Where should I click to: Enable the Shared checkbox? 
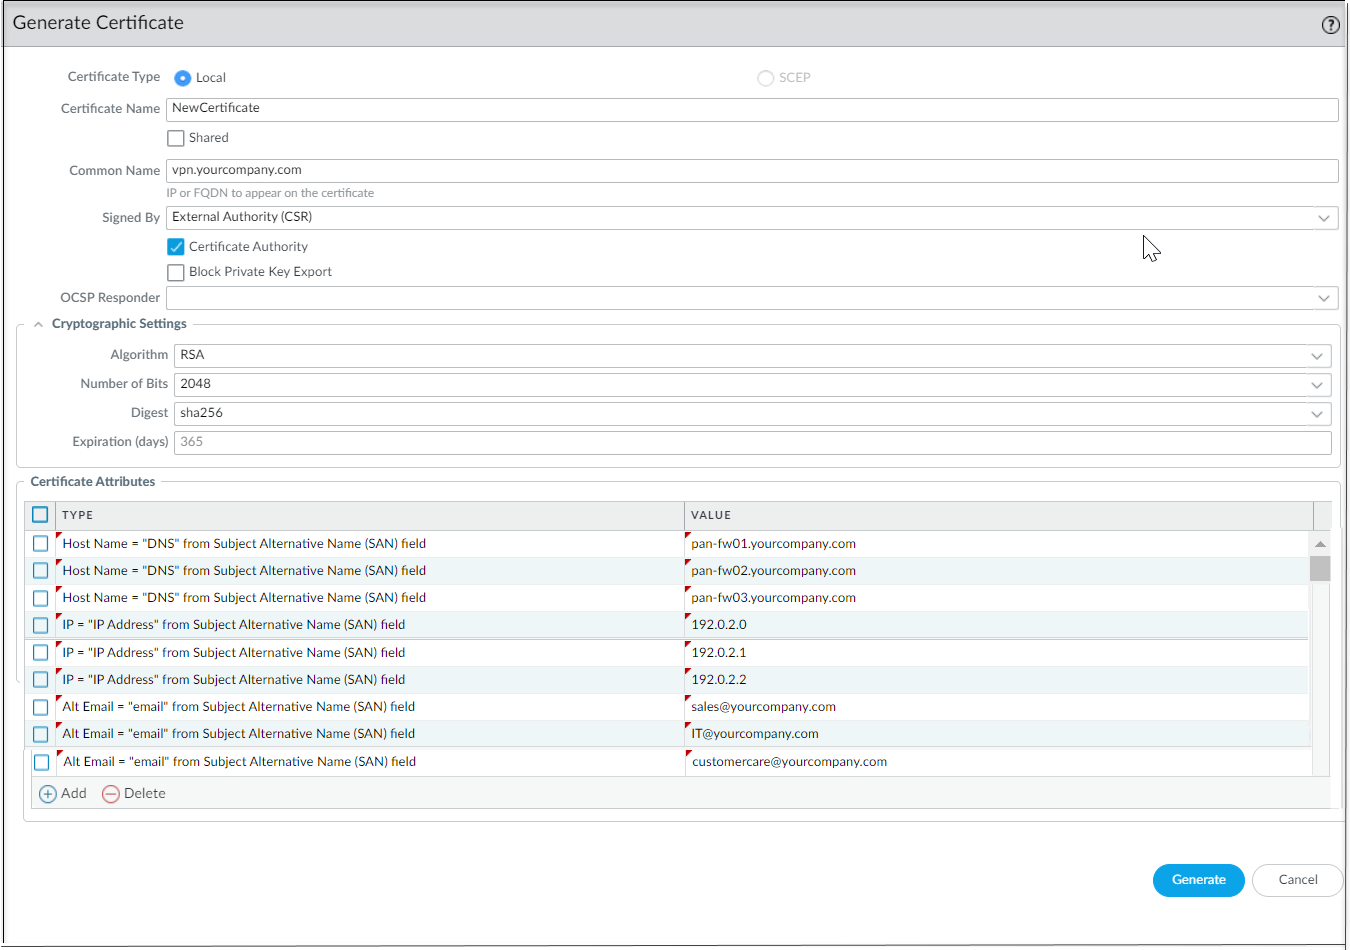[175, 137]
